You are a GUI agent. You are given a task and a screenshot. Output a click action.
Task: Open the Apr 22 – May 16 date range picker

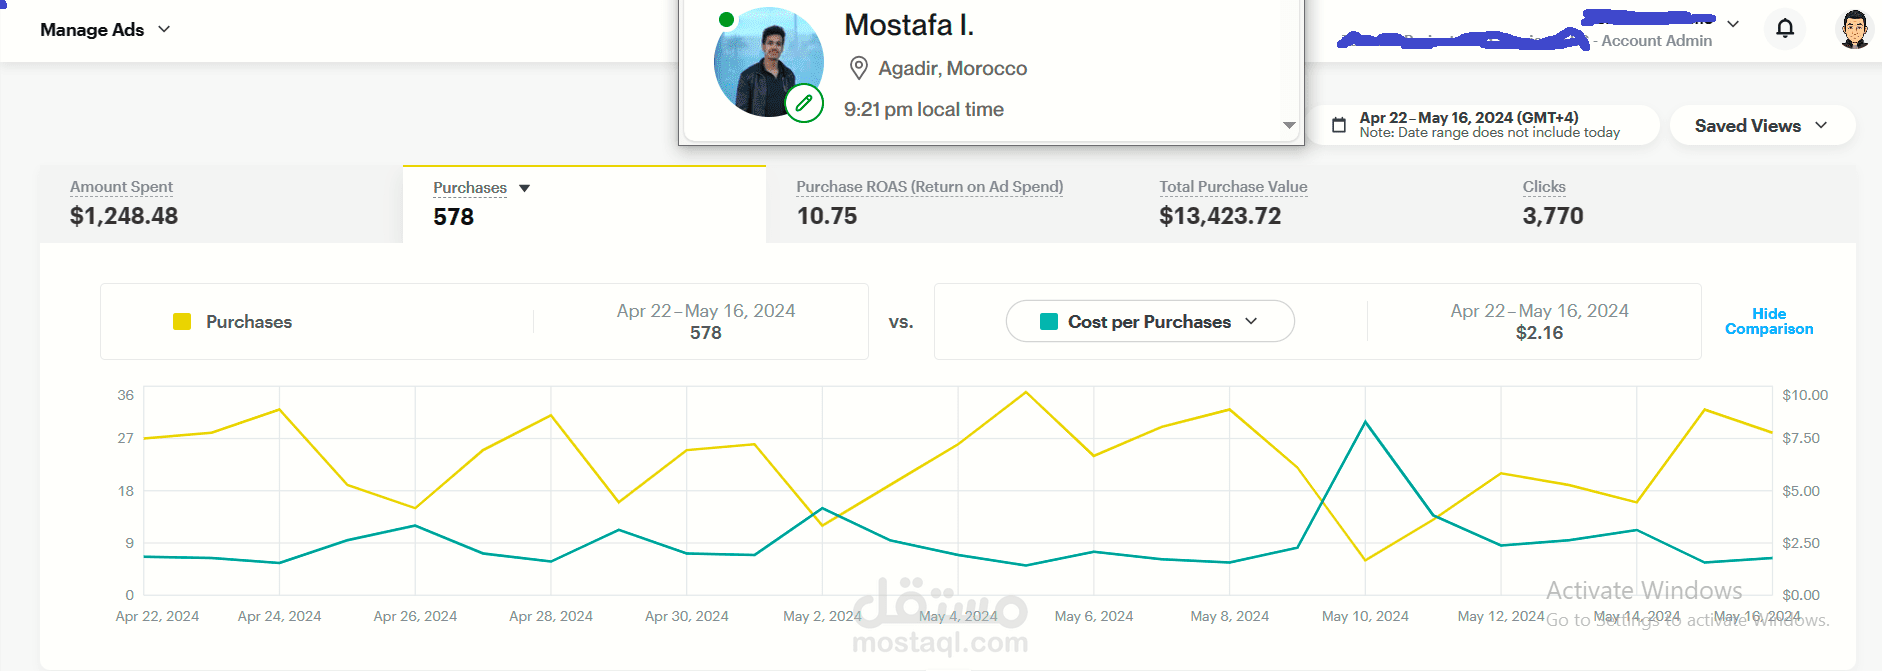(x=1488, y=125)
